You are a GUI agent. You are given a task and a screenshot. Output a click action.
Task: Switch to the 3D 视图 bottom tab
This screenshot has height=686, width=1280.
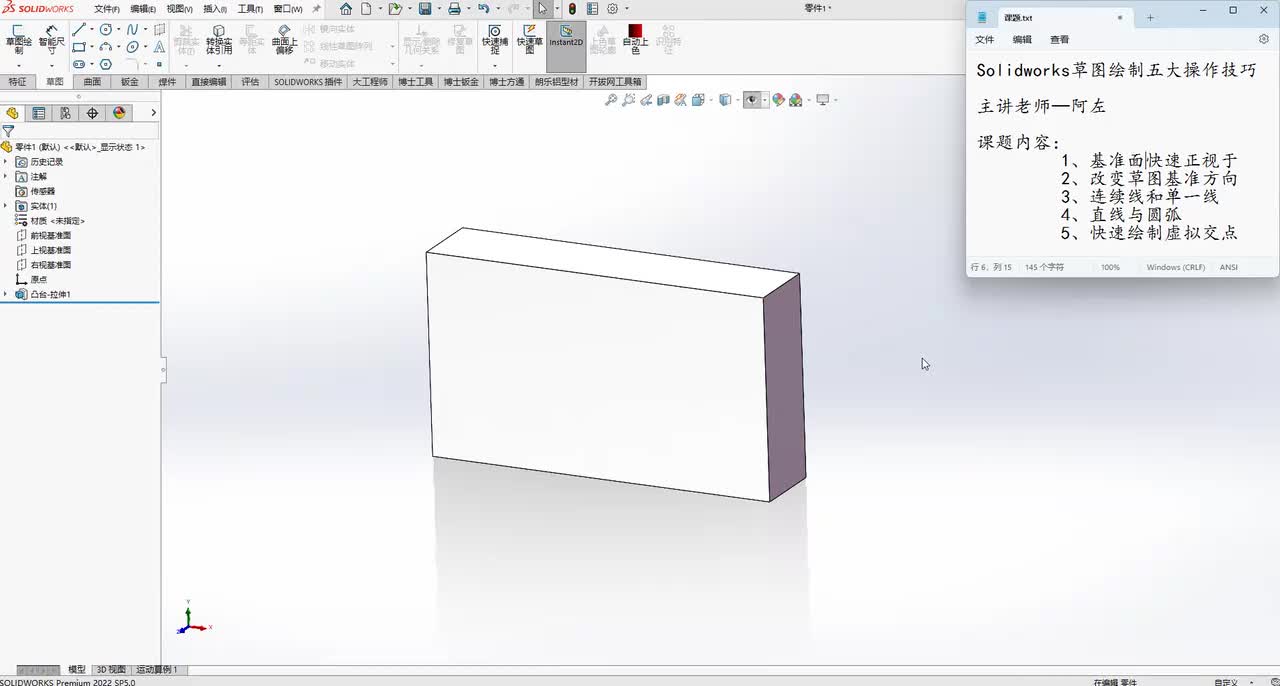(111, 670)
